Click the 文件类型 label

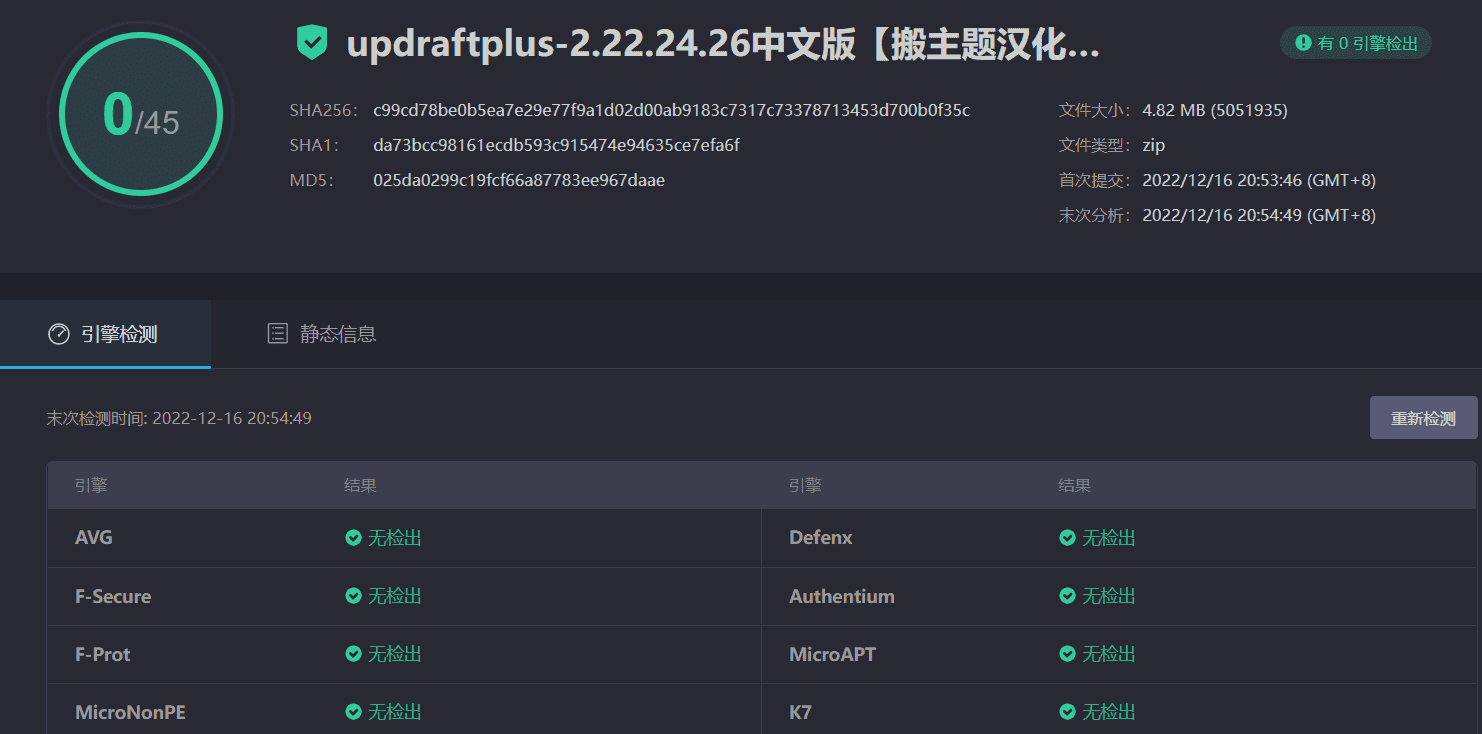click(x=1096, y=145)
